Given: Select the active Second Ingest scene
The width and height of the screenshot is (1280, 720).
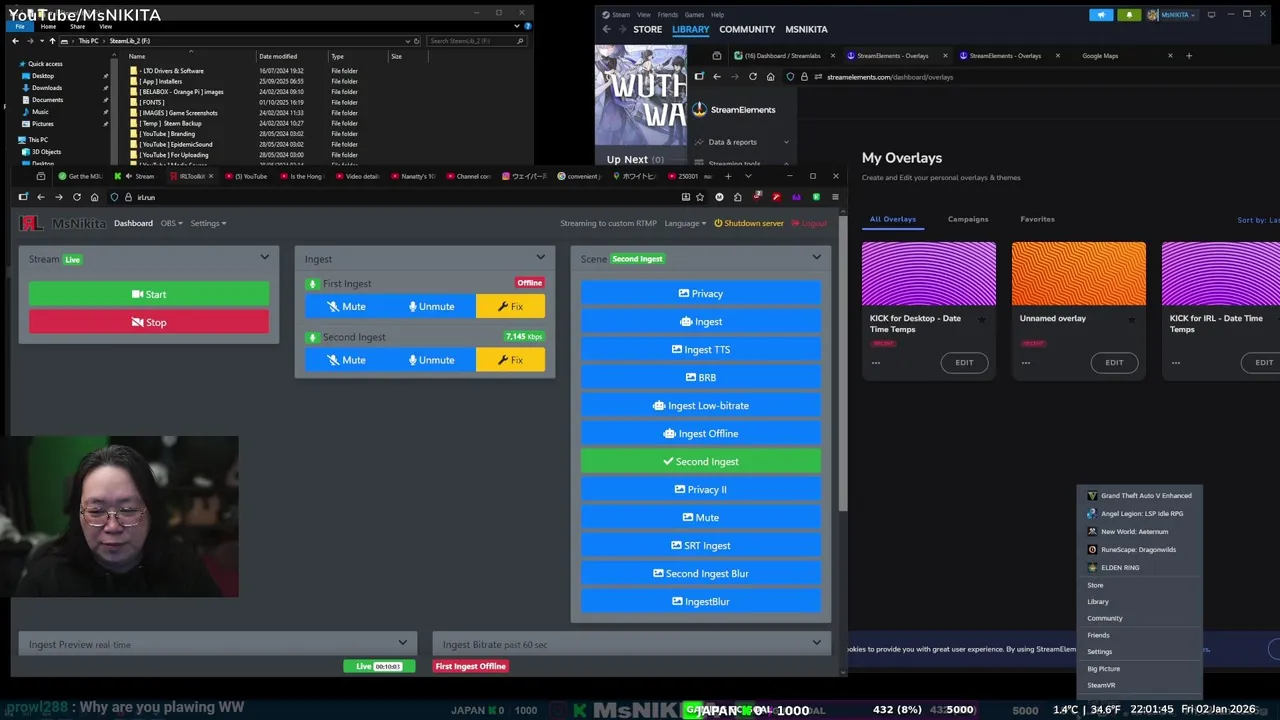Looking at the screenshot, I should [700, 461].
